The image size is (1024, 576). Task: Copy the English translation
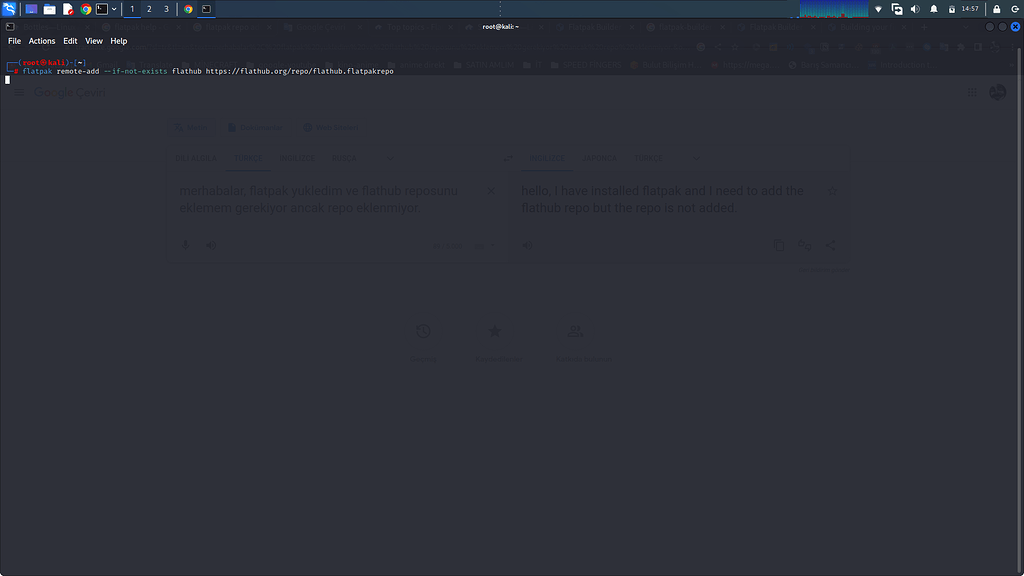click(x=779, y=245)
